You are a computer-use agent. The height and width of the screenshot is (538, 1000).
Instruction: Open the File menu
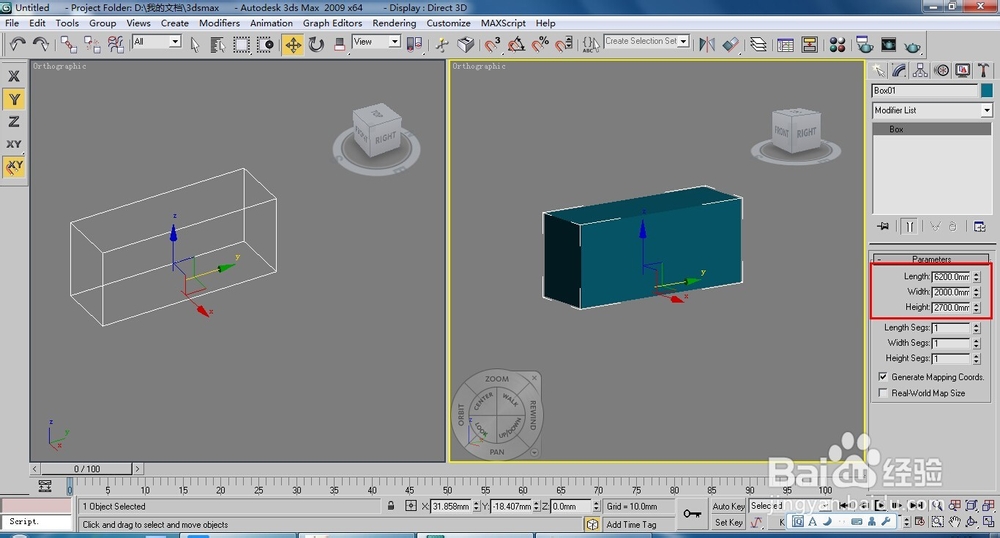coord(12,23)
